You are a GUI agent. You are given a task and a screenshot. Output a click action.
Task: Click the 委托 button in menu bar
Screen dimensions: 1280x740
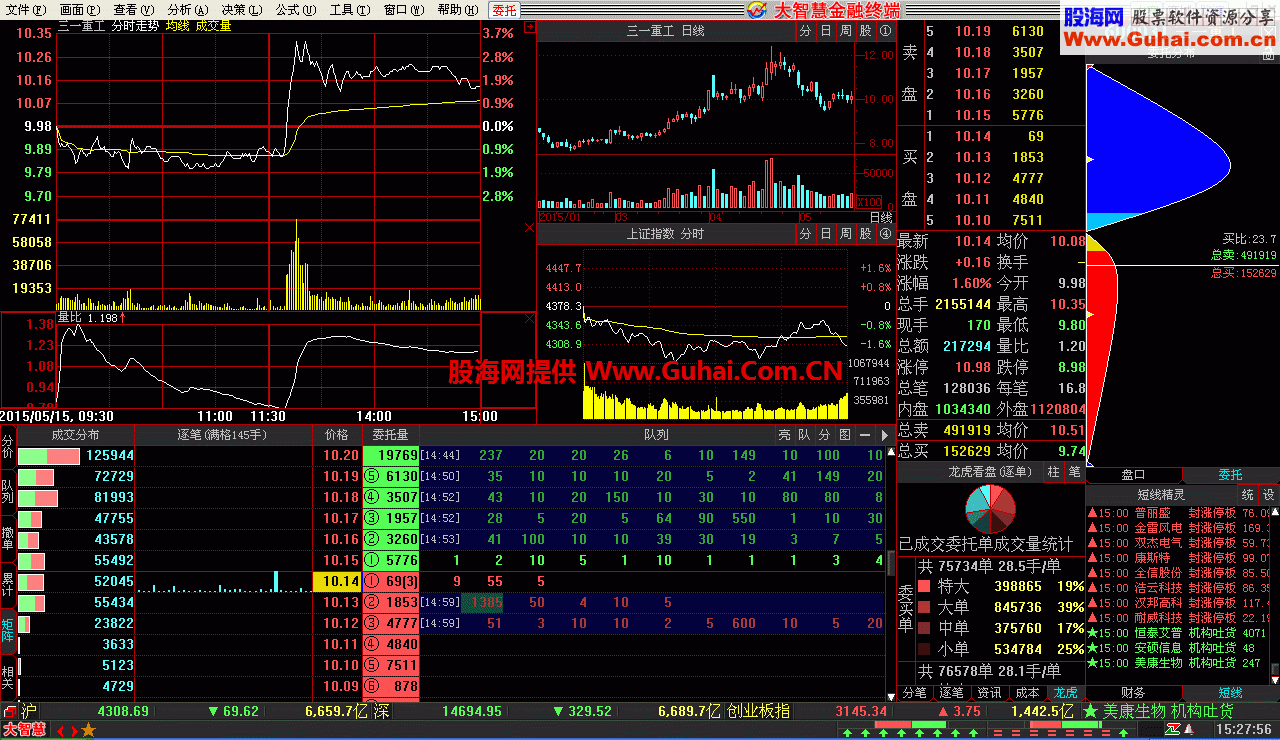tap(504, 10)
